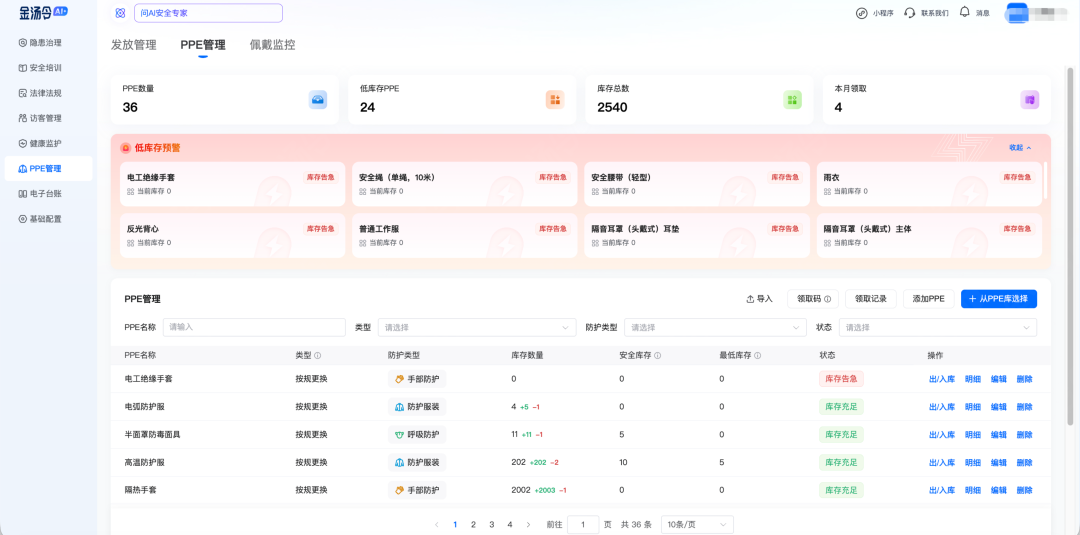This screenshot has height=535, width=1080.
Task: Go to page 2
Action: (473, 525)
